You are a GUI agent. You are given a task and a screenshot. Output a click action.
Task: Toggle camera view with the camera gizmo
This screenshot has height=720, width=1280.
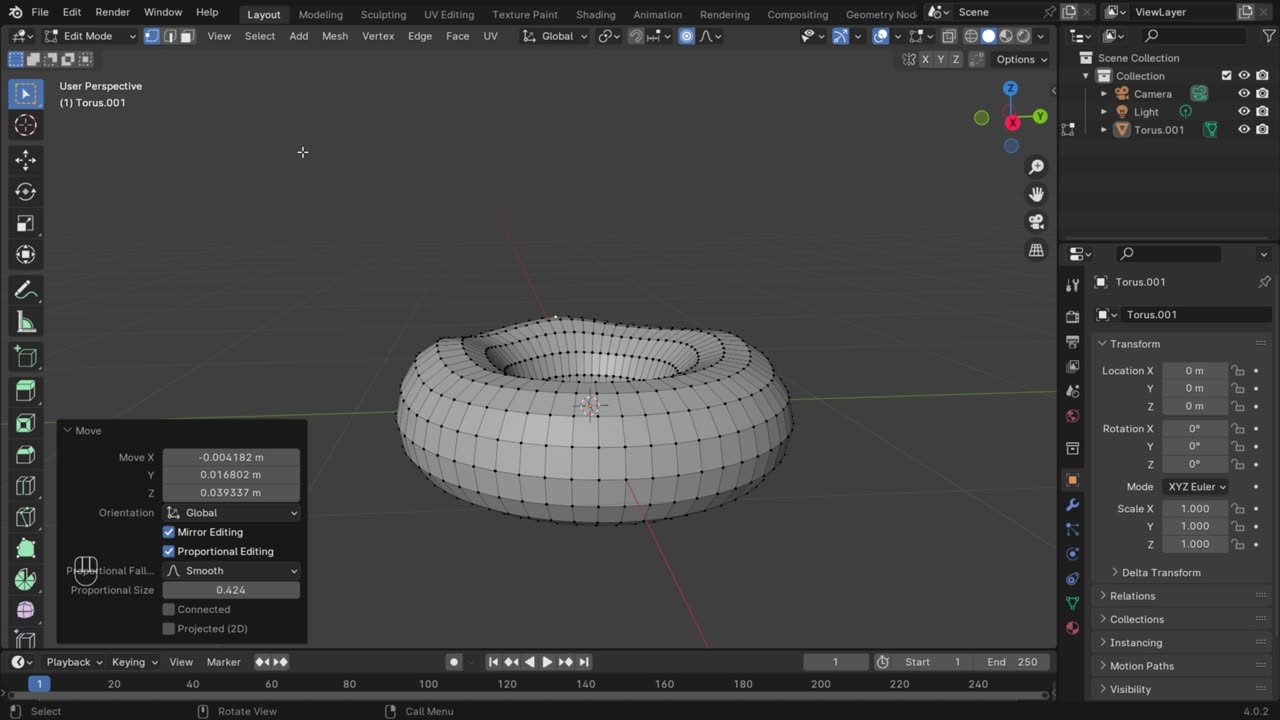pos(1036,222)
